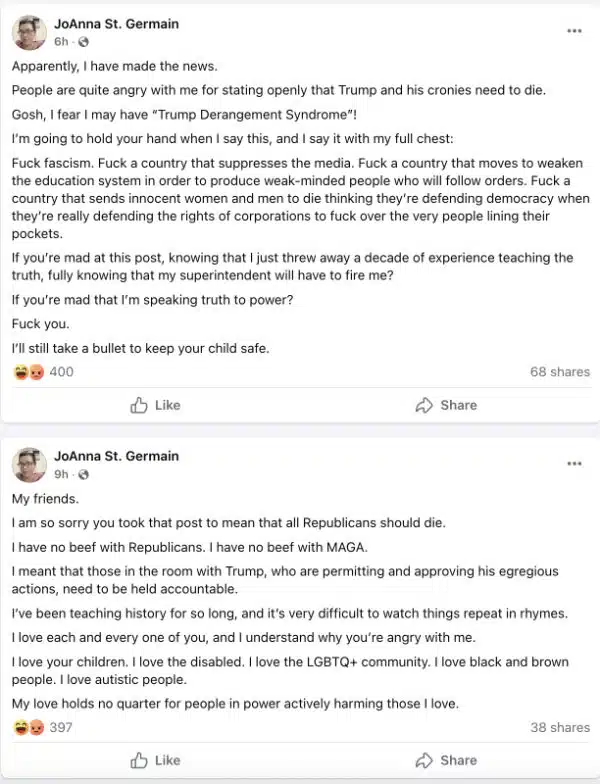This screenshot has width=600, height=784.
Task: Open JoAnna St. Germain's name on the top post
Action: (x=116, y=24)
